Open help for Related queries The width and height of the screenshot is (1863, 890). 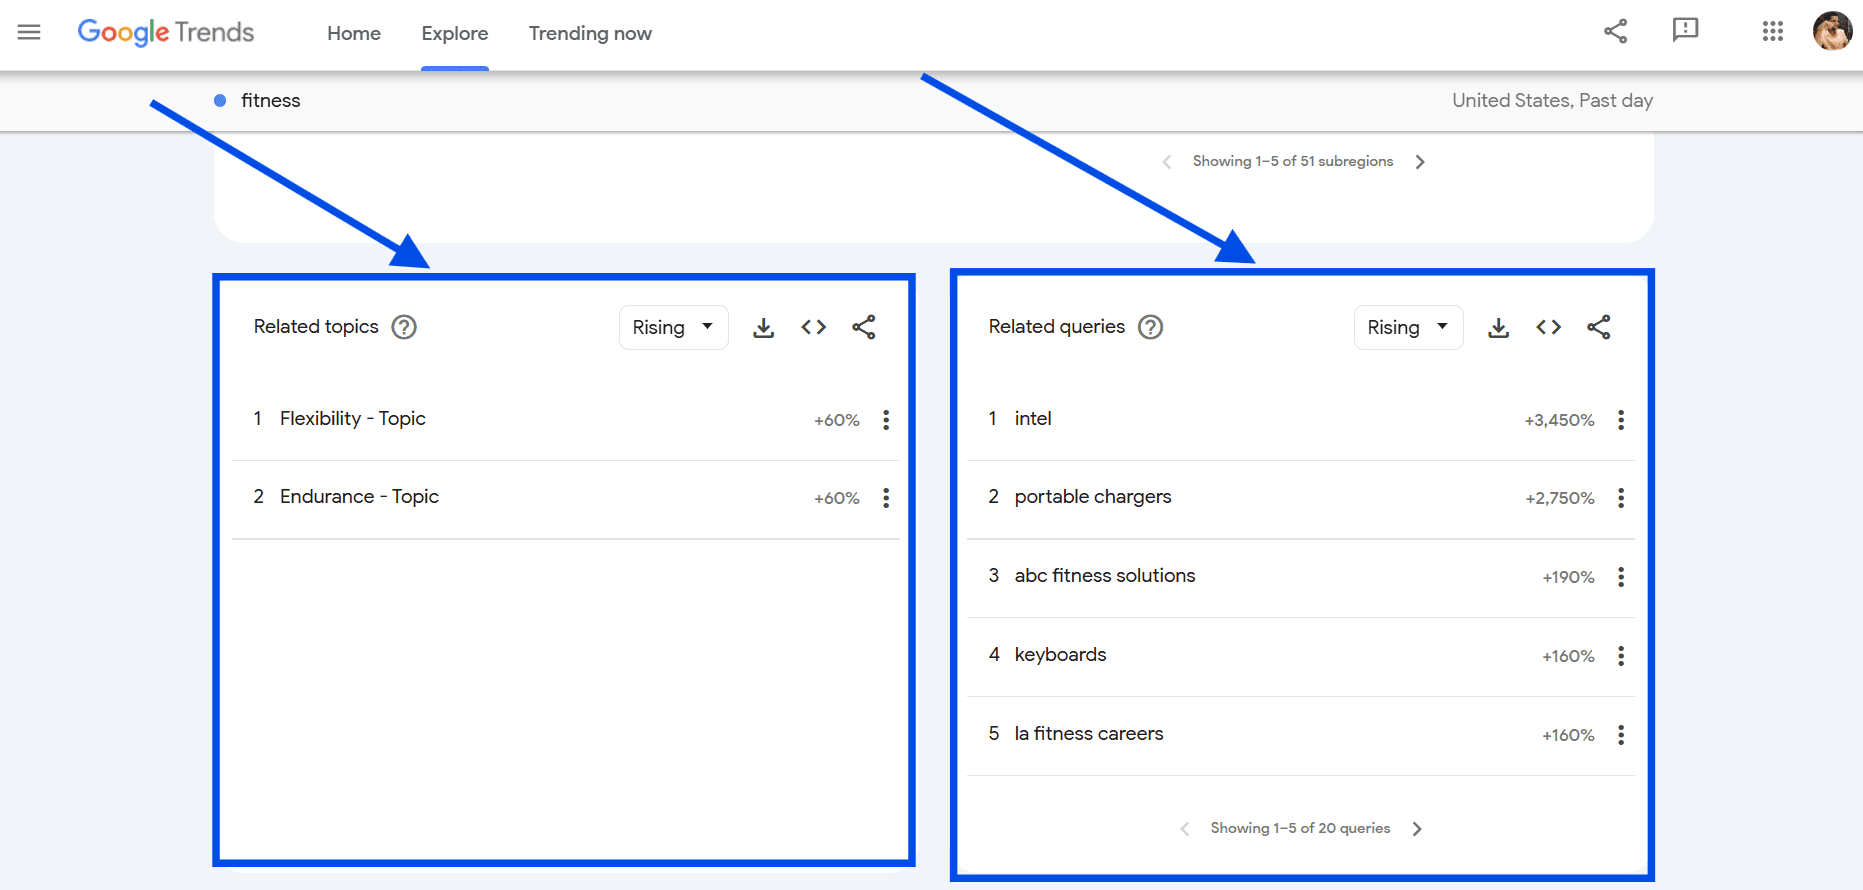coord(1151,327)
